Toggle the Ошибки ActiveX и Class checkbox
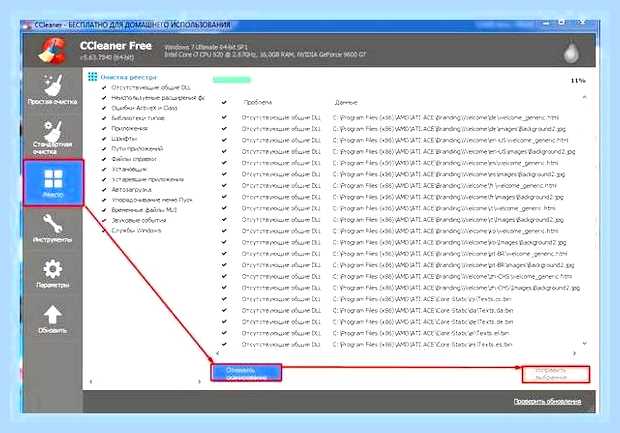Image resolution: width=620 pixels, height=433 pixels. click(104, 108)
